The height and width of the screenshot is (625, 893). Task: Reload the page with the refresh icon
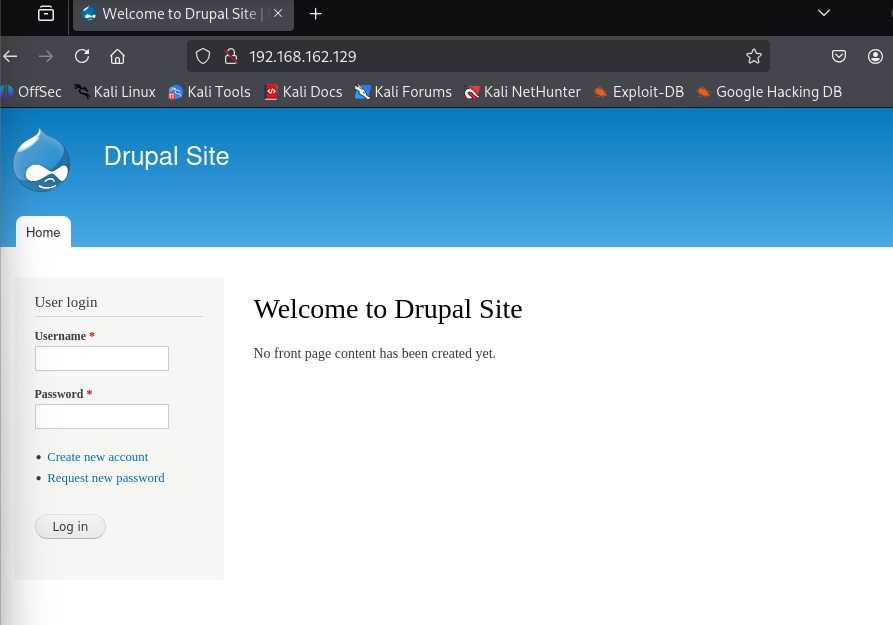(x=82, y=56)
